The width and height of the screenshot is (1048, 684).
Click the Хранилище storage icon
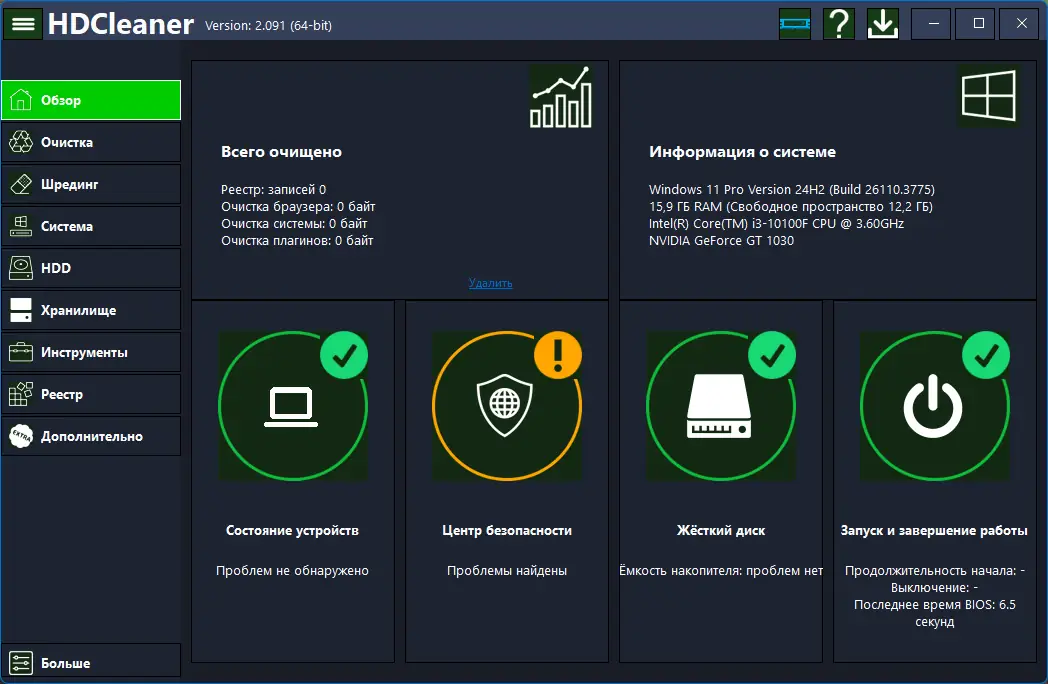[x=21, y=310]
